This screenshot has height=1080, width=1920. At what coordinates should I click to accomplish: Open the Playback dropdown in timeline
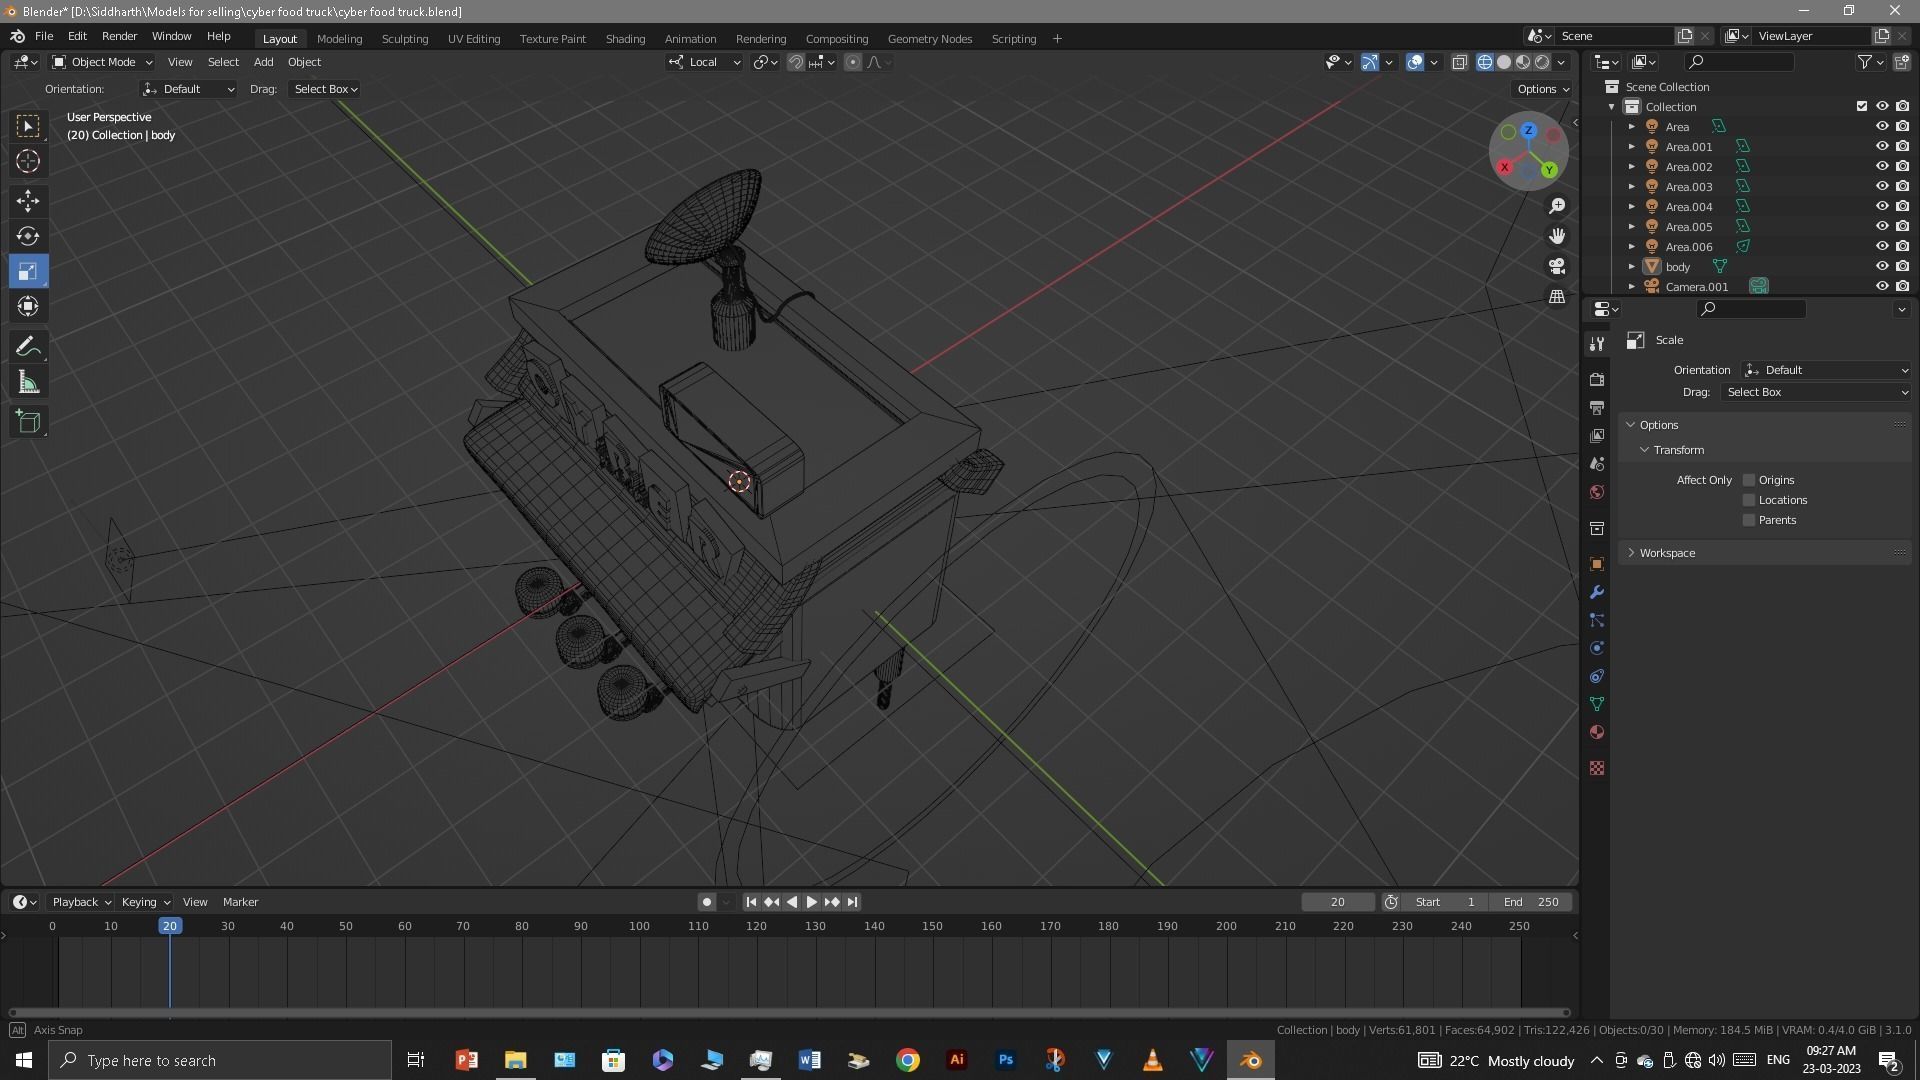(x=81, y=902)
